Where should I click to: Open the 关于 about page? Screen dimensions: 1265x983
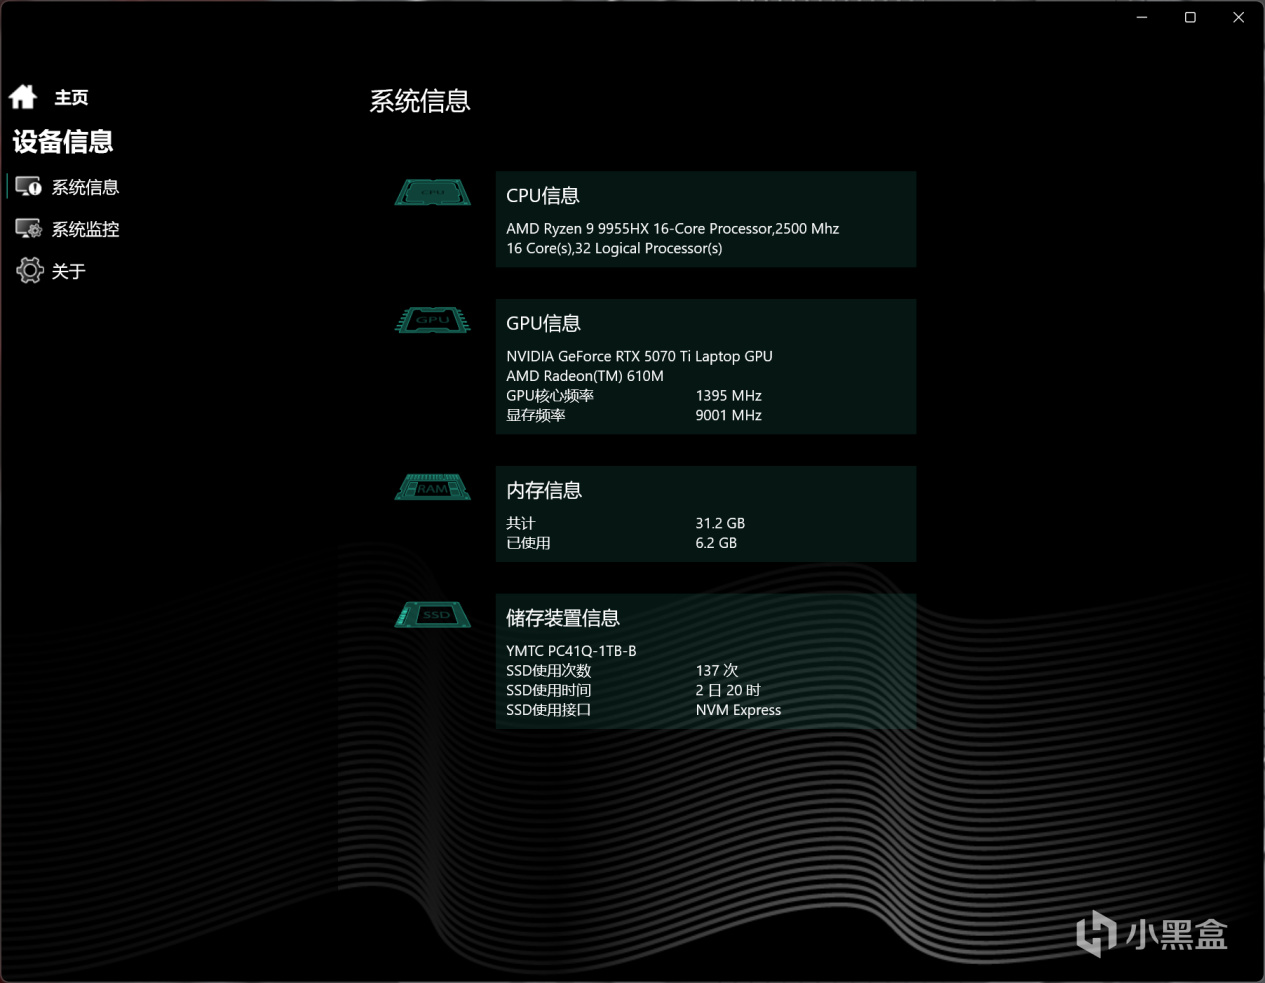coord(68,271)
